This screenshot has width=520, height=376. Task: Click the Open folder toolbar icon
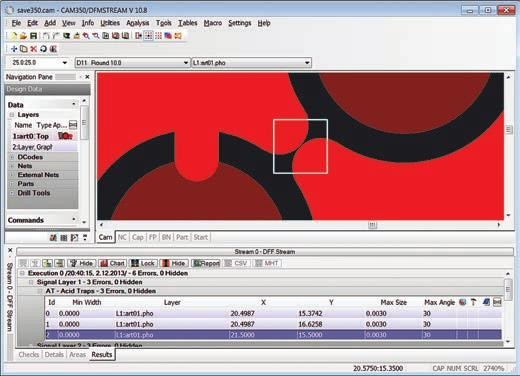[x=23, y=36]
